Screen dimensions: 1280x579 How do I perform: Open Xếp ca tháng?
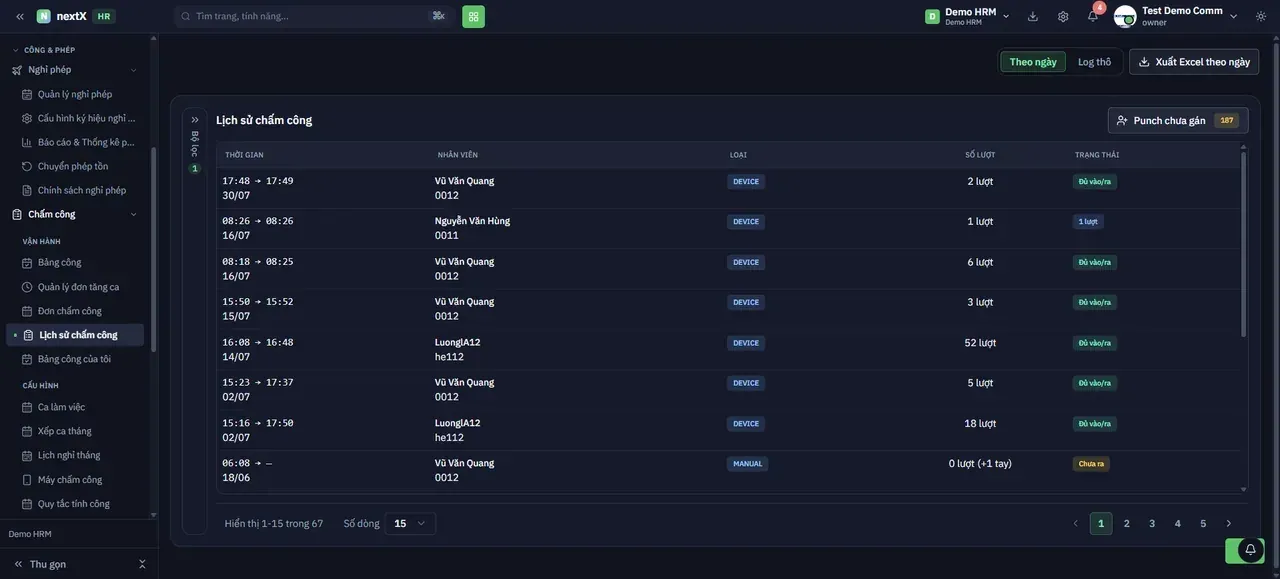[x=64, y=431]
